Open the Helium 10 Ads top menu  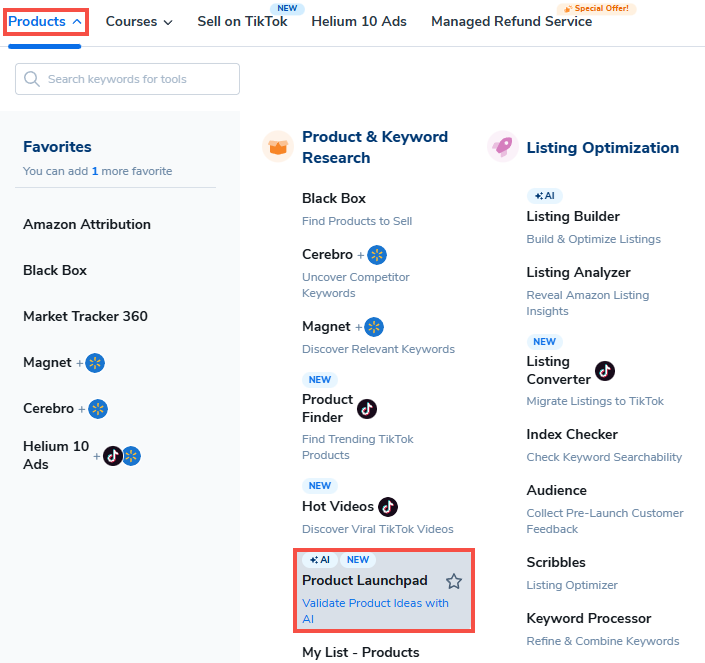click(x=361, y=21)
